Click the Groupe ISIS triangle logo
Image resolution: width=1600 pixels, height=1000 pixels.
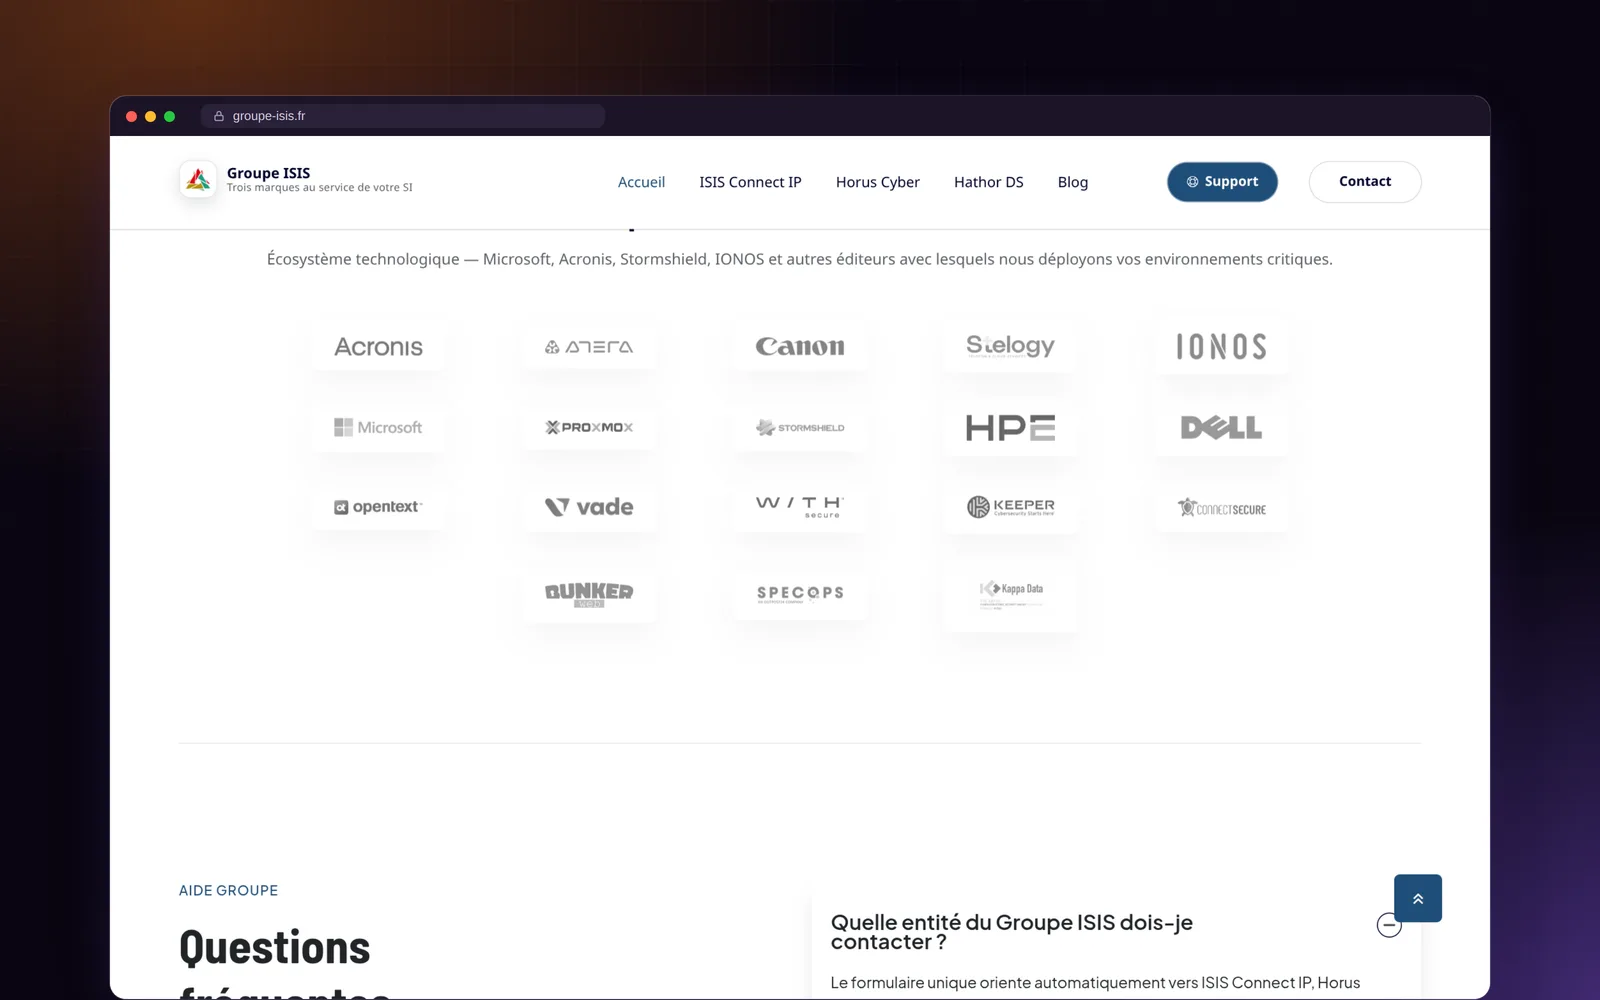[x=198, y=180]
